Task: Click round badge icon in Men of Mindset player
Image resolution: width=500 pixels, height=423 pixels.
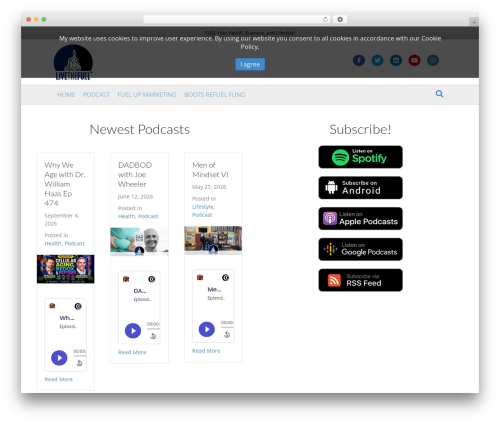Action: 226,278
